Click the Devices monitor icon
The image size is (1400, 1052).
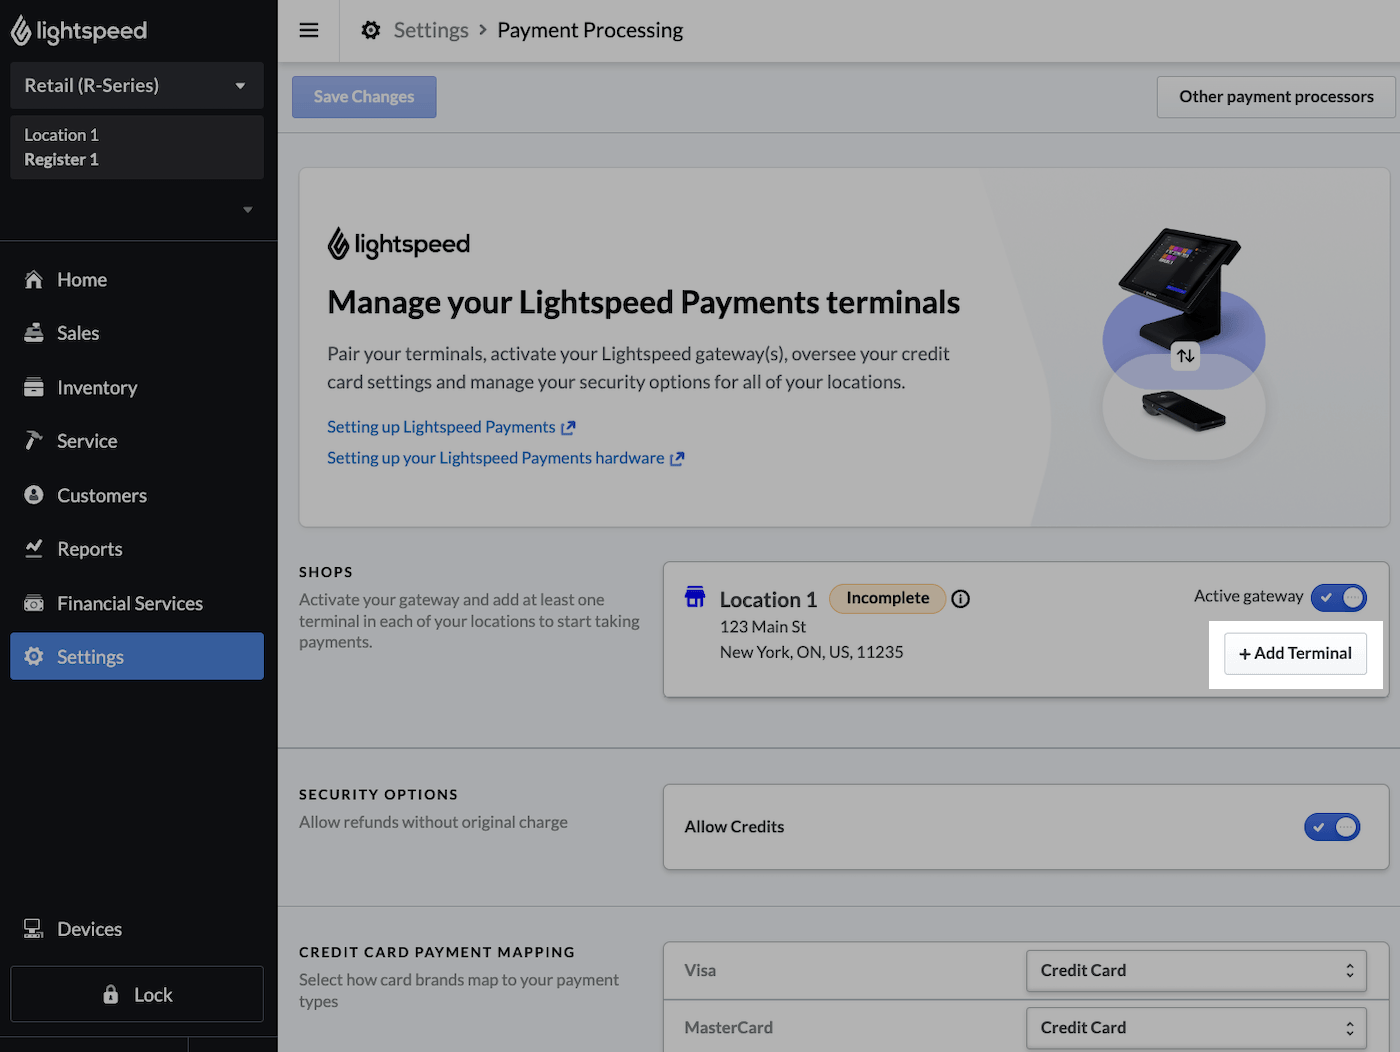coord(34,929)
